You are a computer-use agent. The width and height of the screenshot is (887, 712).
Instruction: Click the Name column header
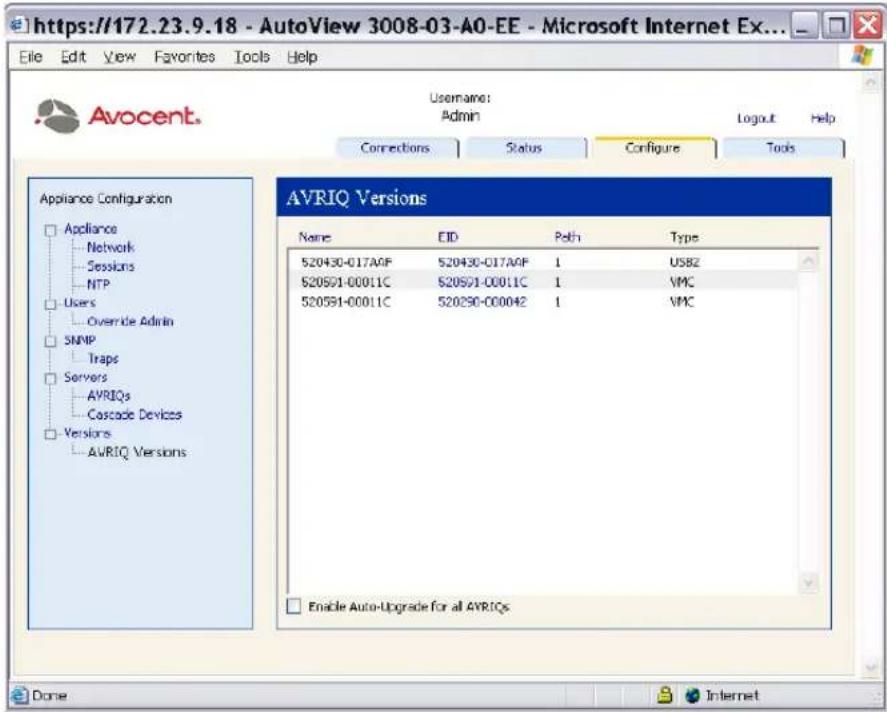[315, 237]
